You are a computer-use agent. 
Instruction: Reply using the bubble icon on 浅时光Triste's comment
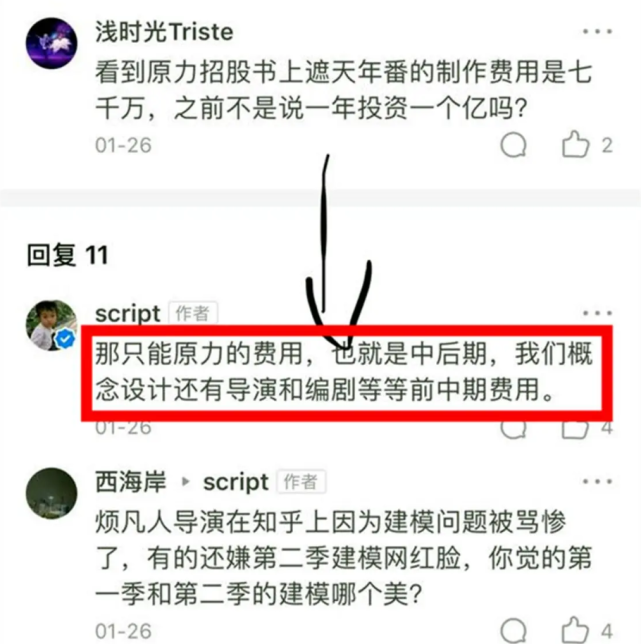[x=513, y=145]
